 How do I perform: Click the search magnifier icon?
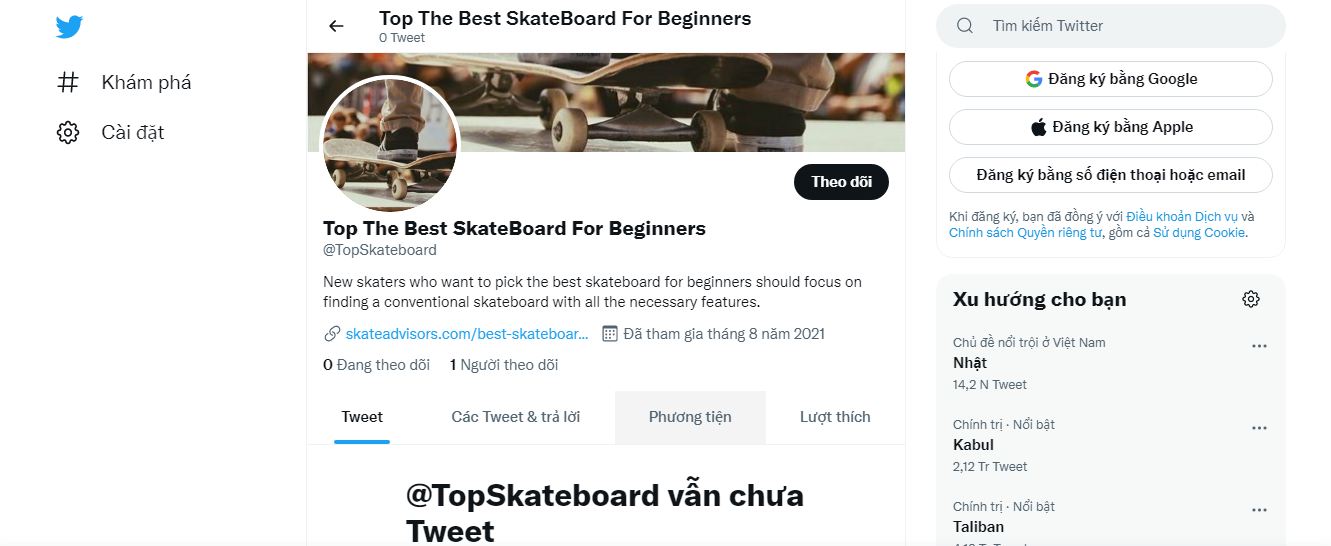(x=965, y=26)
